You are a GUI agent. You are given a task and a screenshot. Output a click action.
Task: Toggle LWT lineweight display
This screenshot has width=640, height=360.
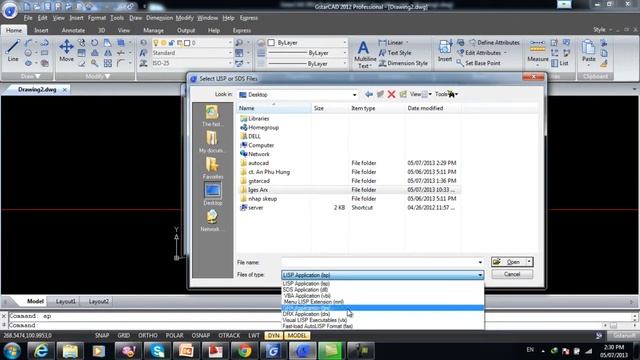click(254, 336)
